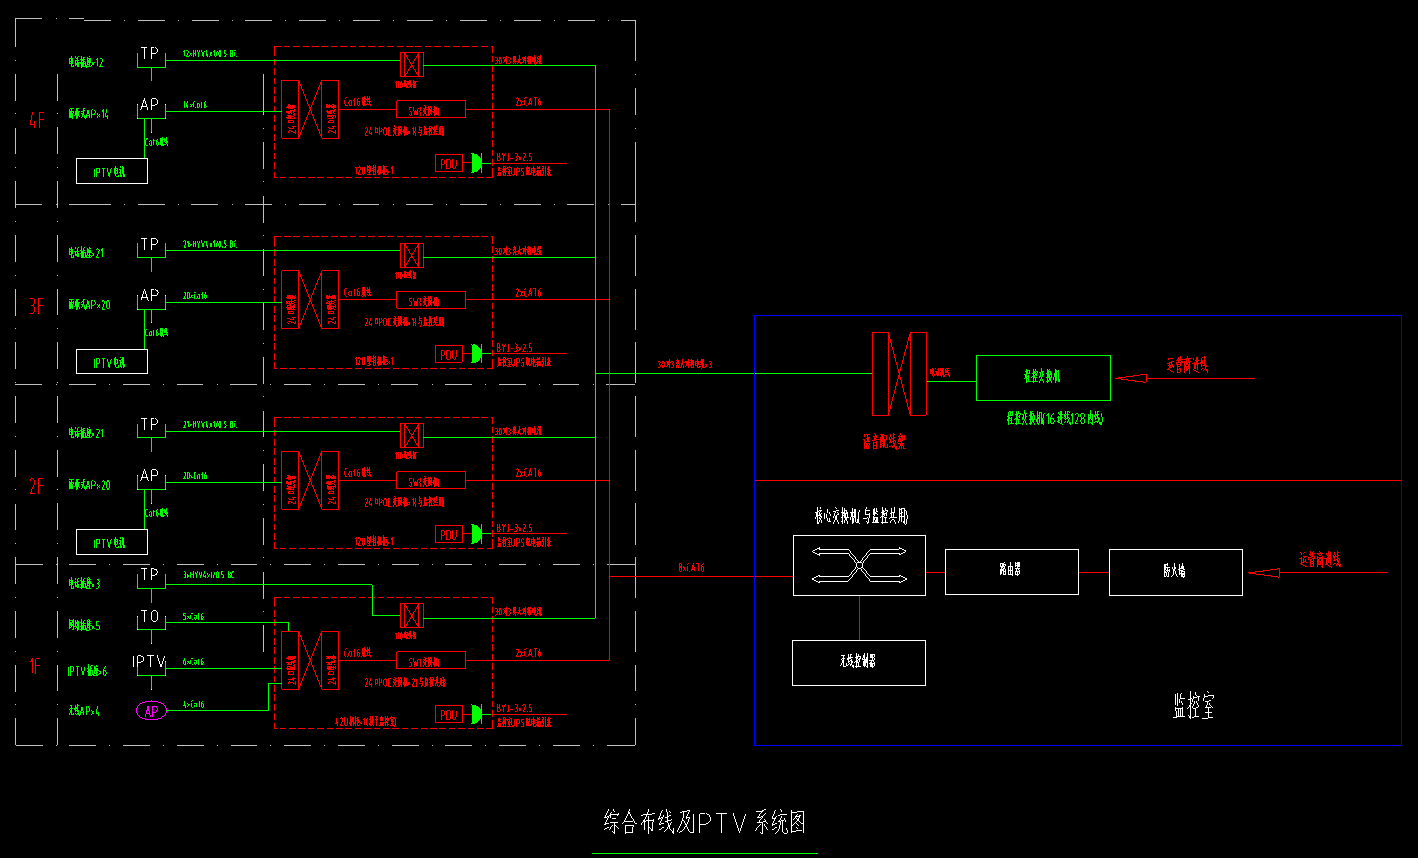Image resolution: width=1418 pixels, height=858 pixels.
Task: Select the 4F TP telephone outlet symbol
Action: coord(150,57)
